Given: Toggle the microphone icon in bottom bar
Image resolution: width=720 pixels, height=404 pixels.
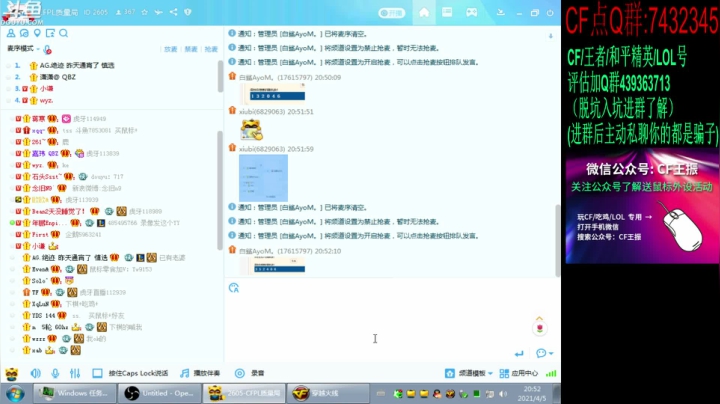Looking at the screenshot, I should 55,373.
